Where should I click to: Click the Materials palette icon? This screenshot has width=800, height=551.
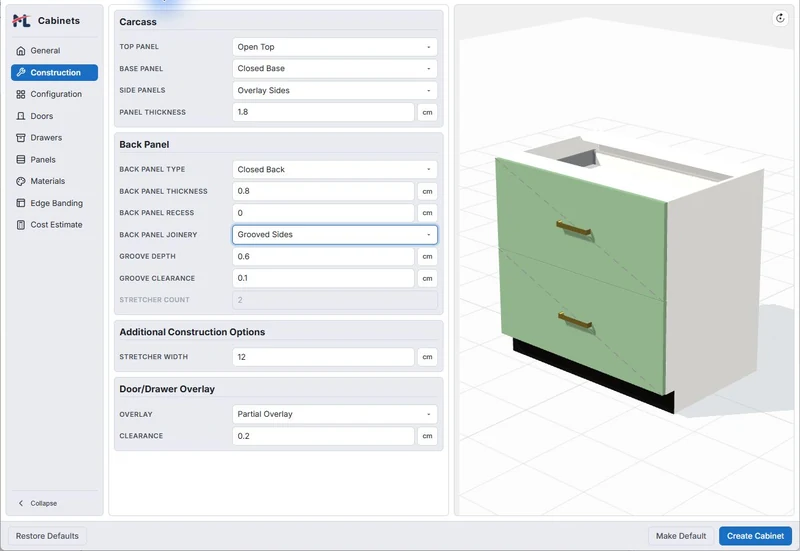20,181
